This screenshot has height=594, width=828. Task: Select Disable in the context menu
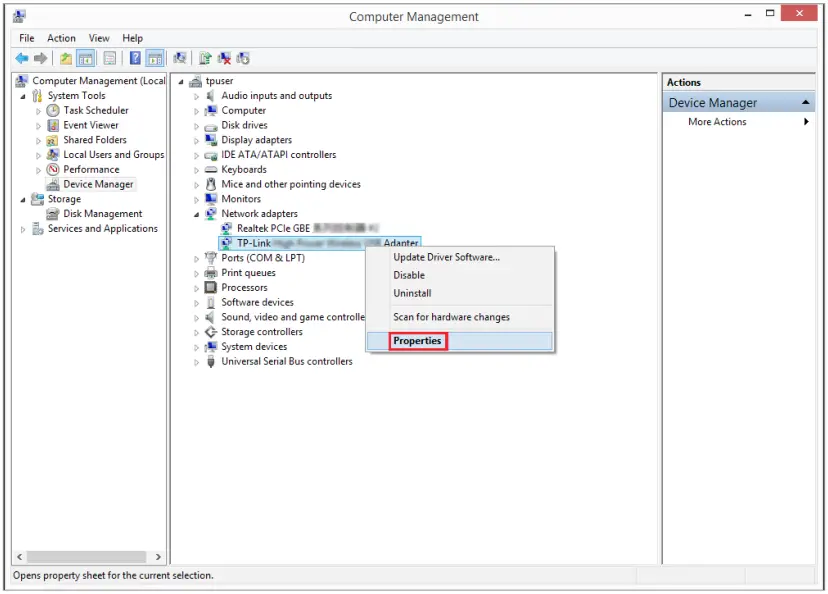click(409, 275)
